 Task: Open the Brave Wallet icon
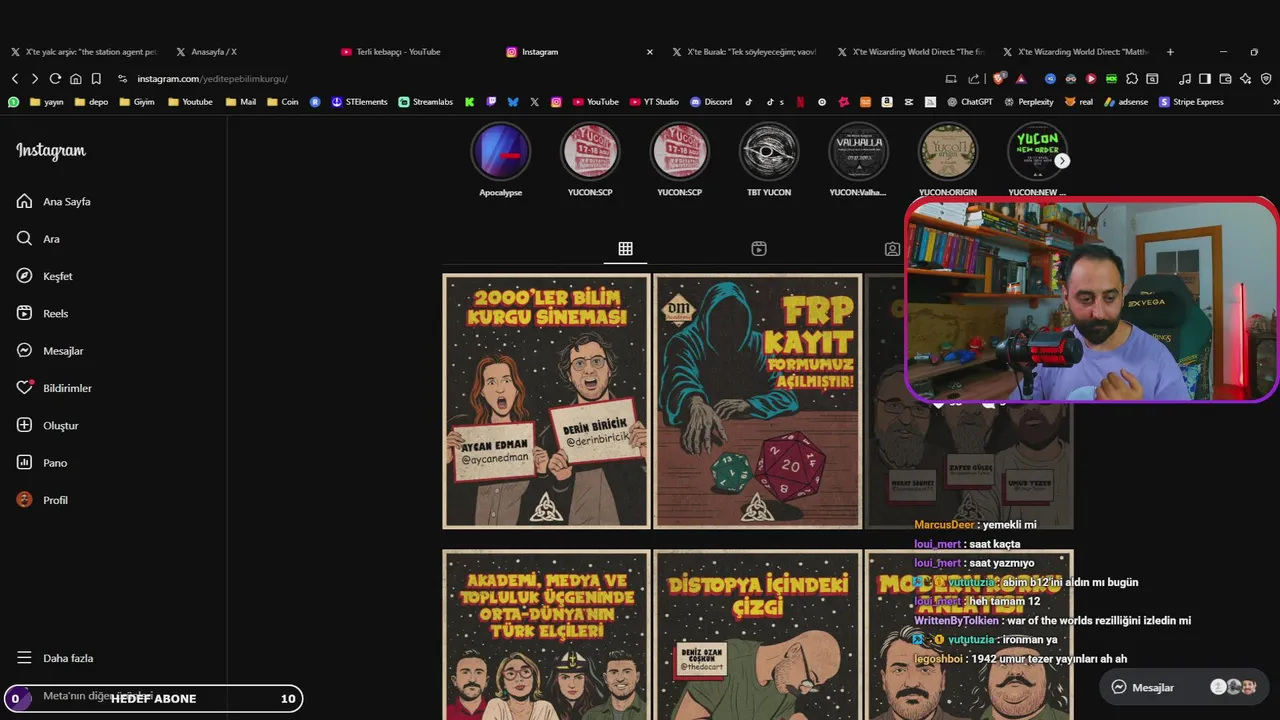coord(1225,79)
